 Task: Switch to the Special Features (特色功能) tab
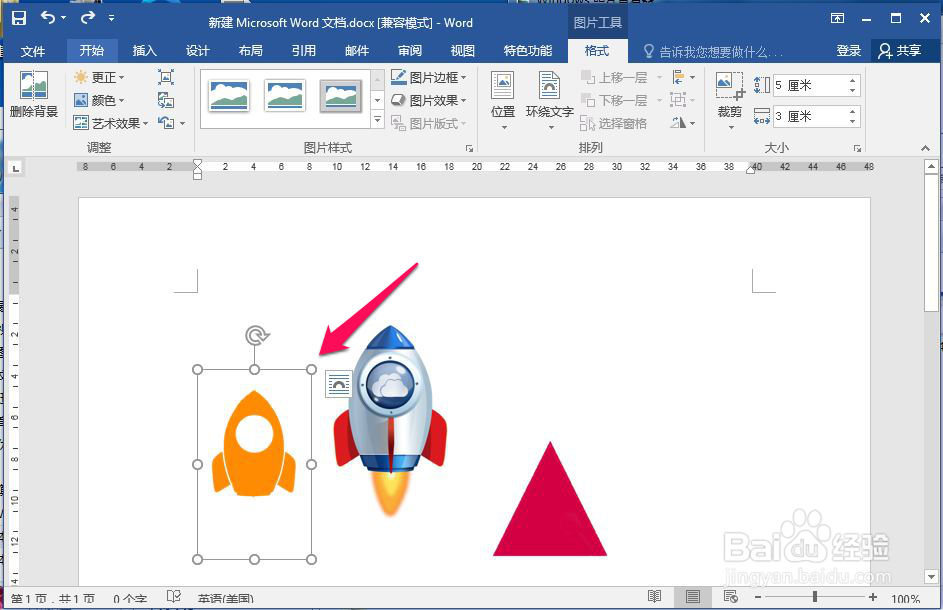tap(527, 51)
